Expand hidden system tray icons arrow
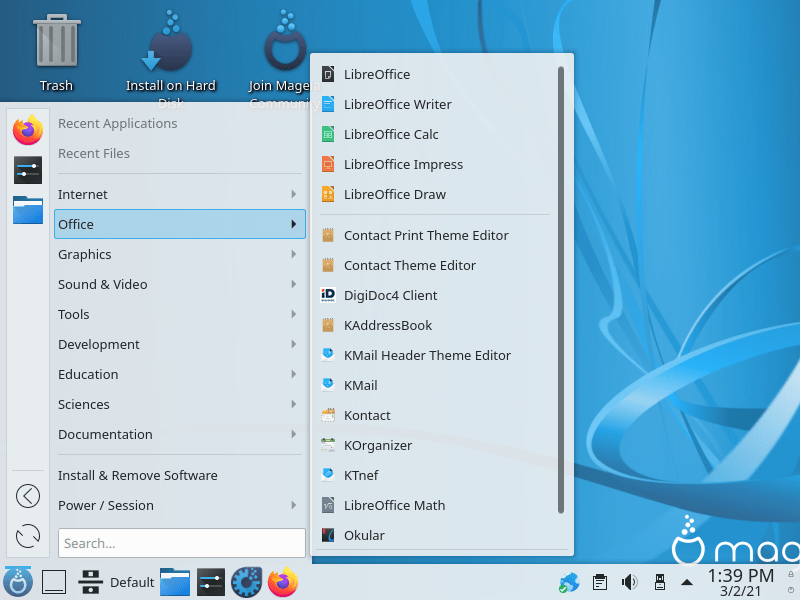800x600 pixels. (687, 583)
